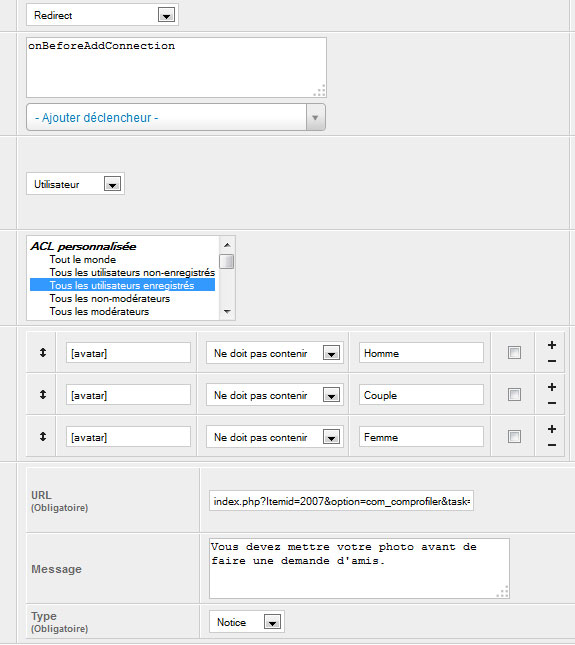The height and width of the screenshot is (645, 575).
Task: Tick the checkbox in the Couple condition row
Action: point(514,394)
